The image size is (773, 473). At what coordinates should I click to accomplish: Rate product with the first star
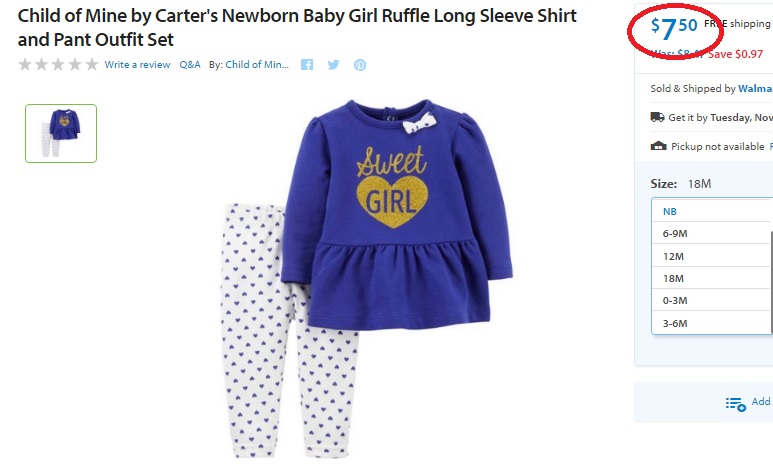[x=25, y=65]
